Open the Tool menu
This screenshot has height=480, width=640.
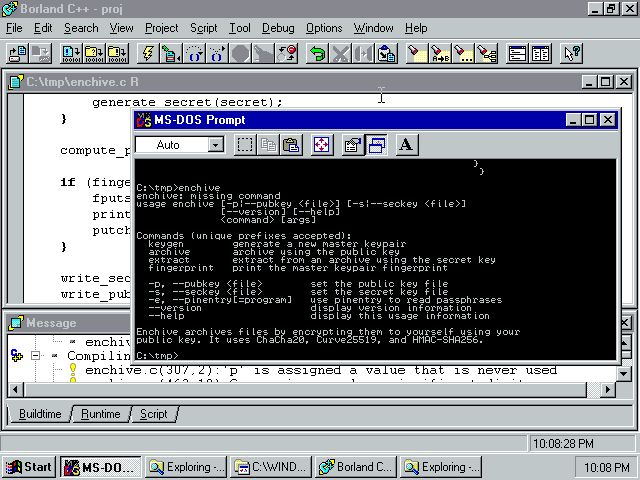point(240,28)
